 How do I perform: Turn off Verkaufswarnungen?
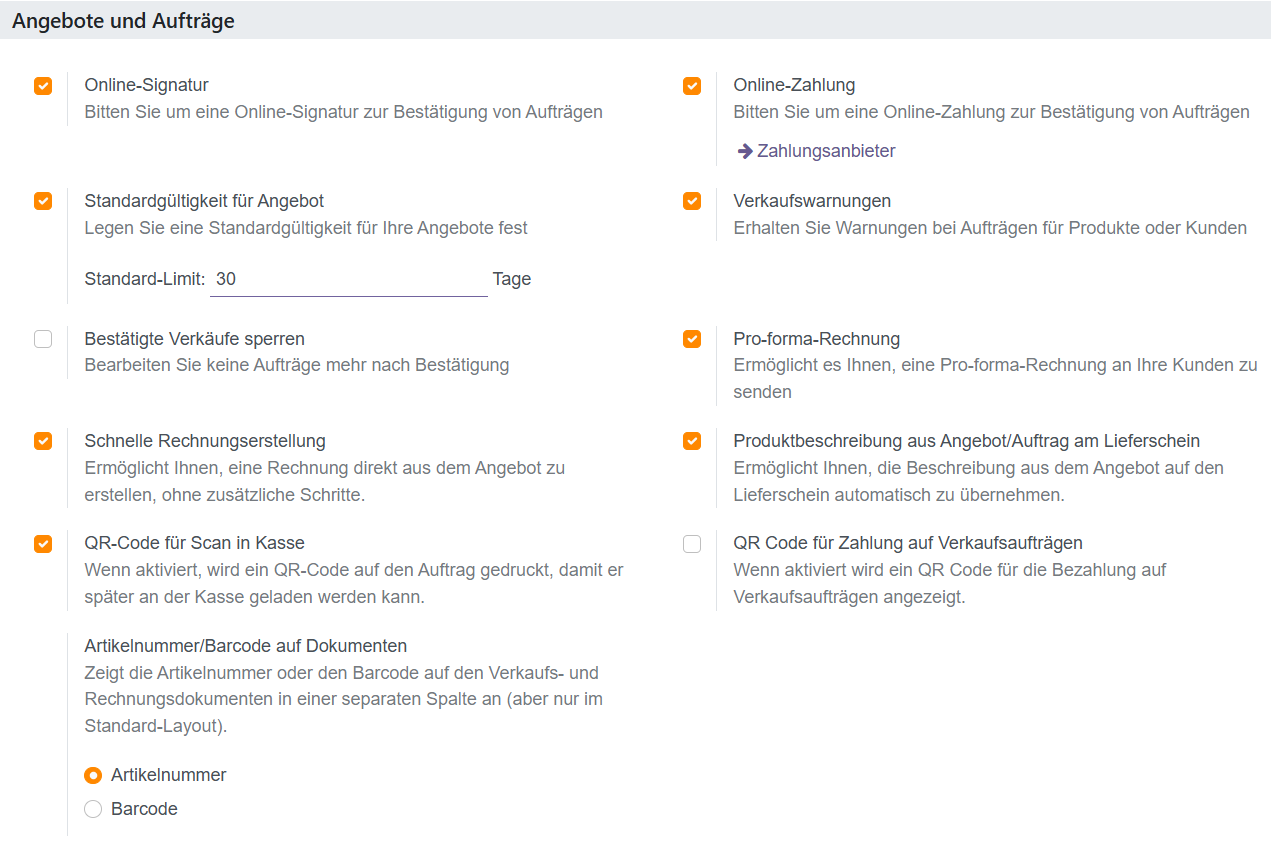[x=692, y=200]
